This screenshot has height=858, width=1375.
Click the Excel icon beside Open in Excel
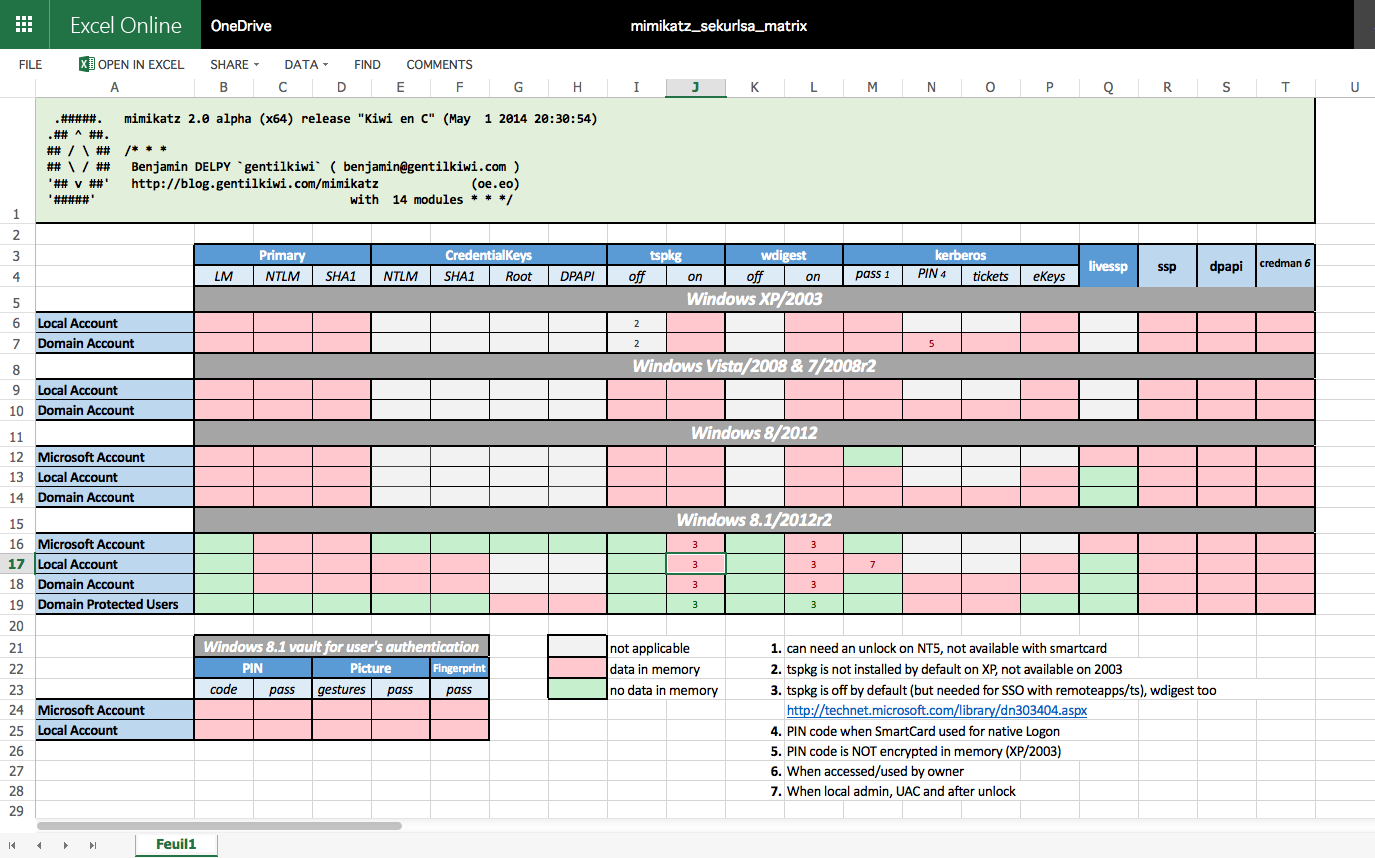pyautogui.click(x=86, y=64)
